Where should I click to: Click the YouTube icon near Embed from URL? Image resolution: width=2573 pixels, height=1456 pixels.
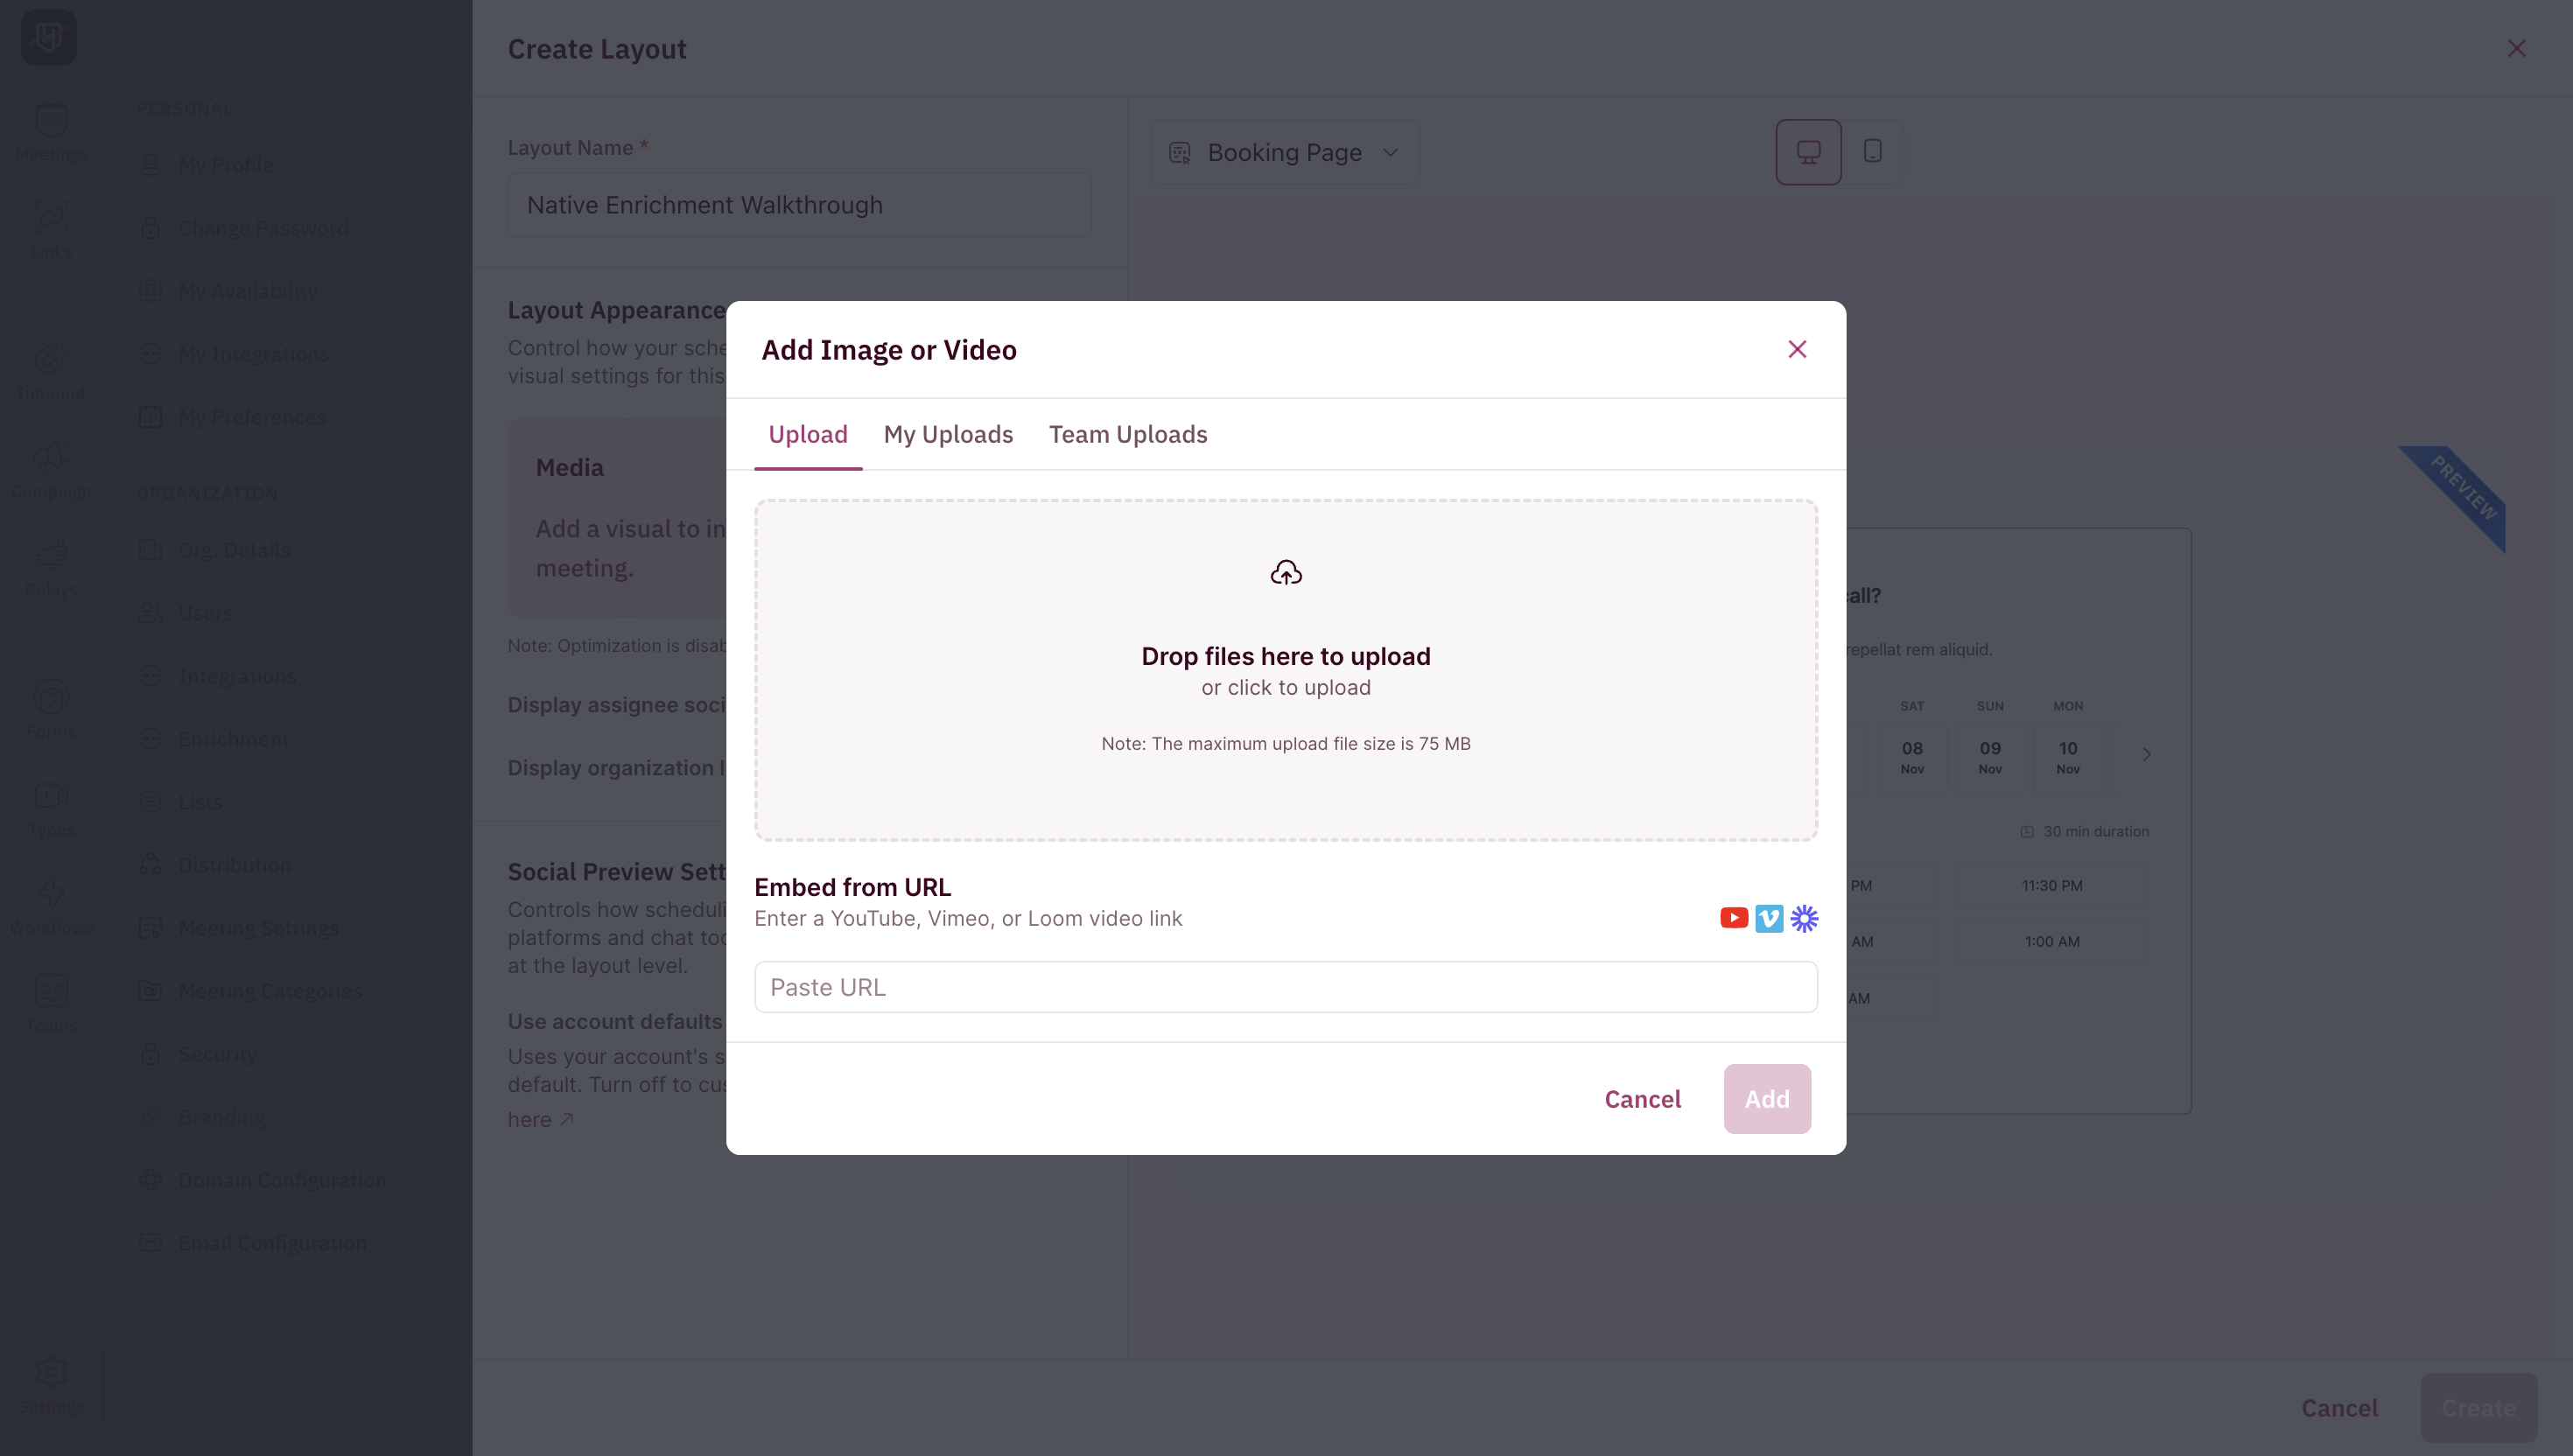click(x=1733, y=918)
